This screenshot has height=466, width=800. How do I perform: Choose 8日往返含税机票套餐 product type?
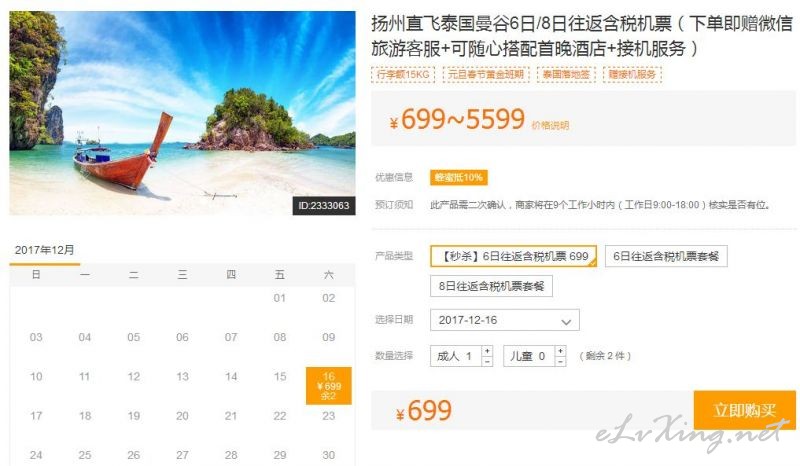(x=491, y=286)
